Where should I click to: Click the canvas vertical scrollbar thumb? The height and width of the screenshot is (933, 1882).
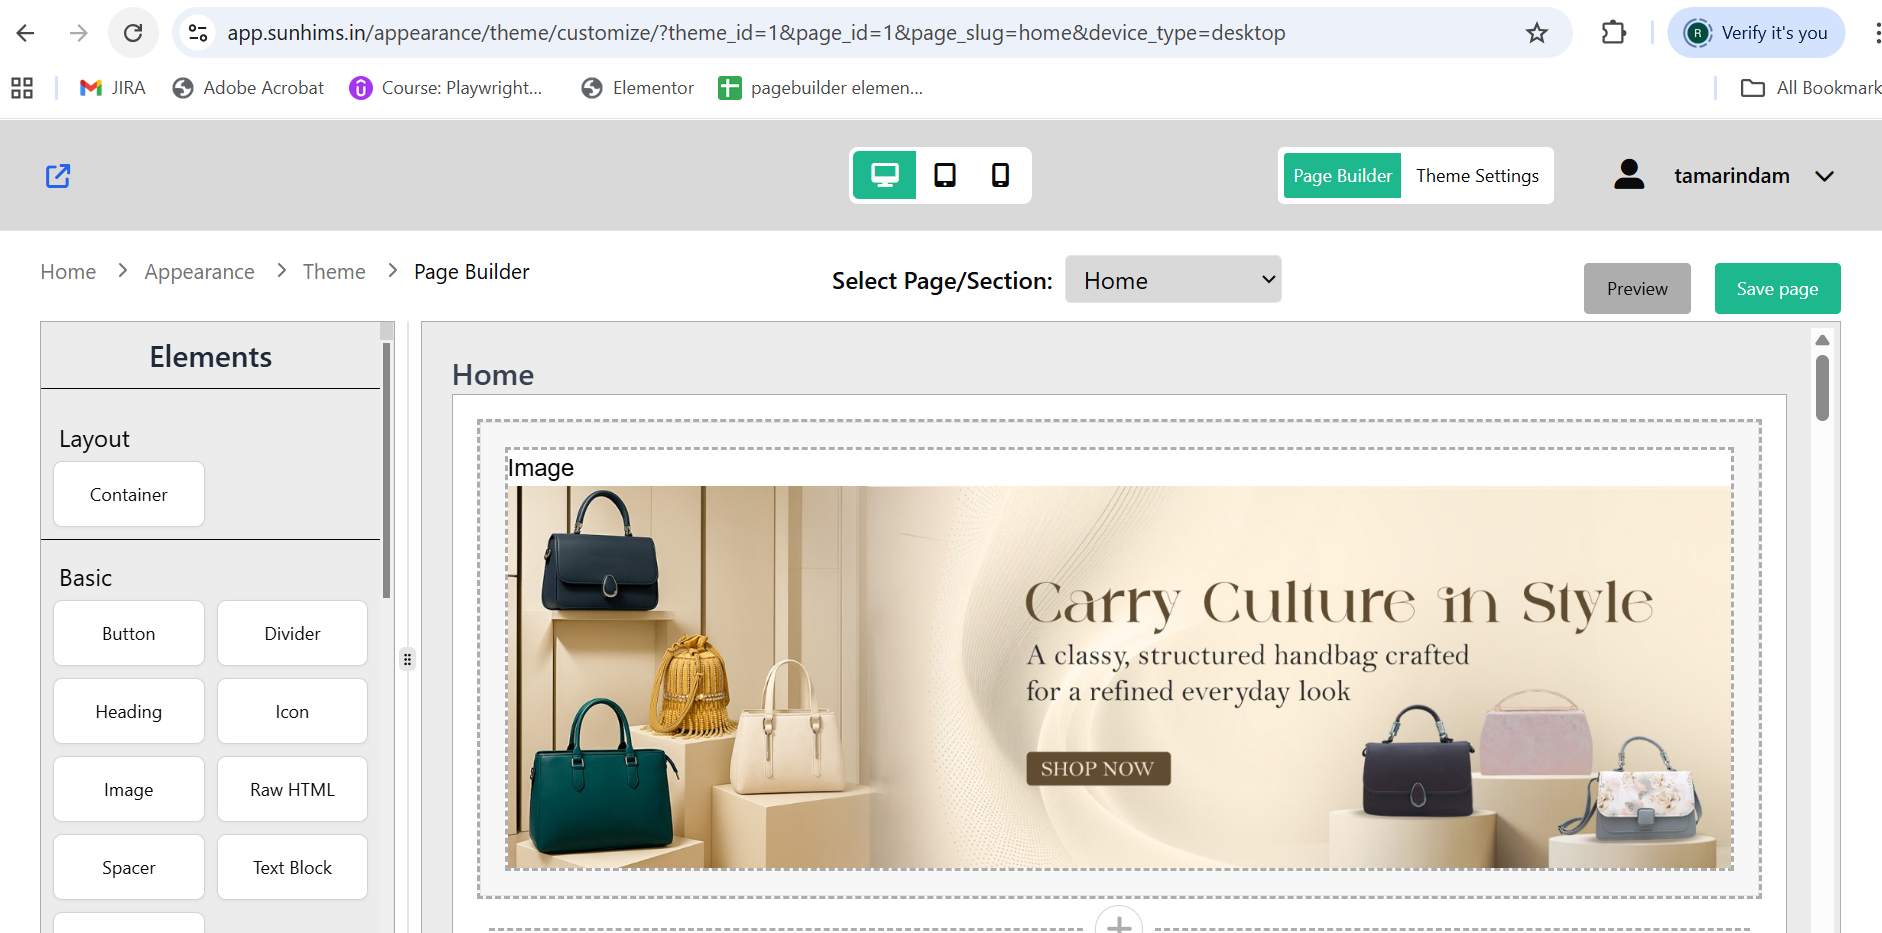pyautogui.click(x=1822, y=388)
